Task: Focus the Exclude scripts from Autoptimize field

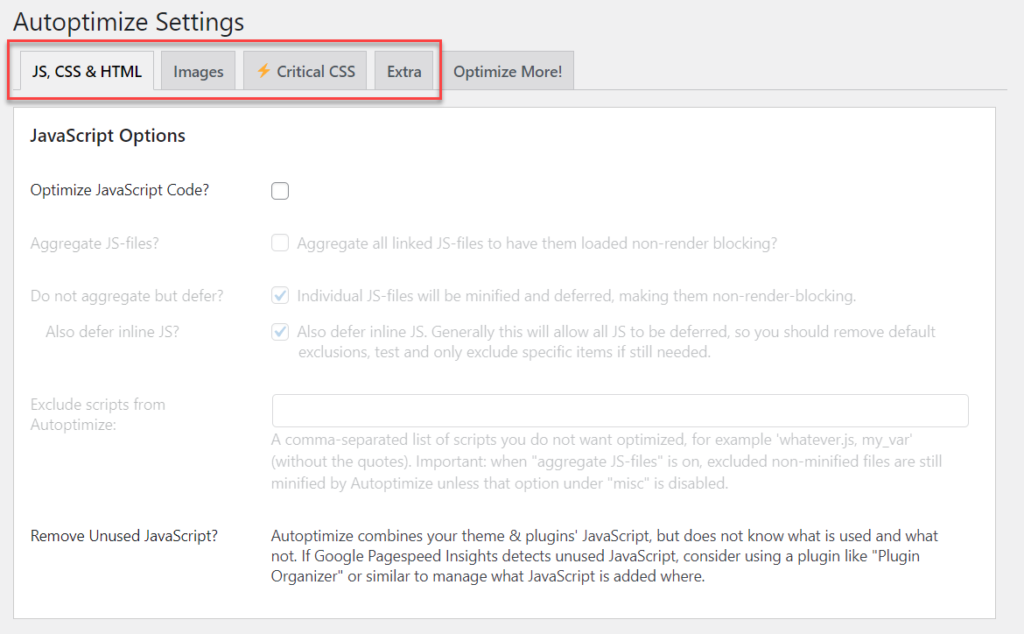Action: point(620,411)
